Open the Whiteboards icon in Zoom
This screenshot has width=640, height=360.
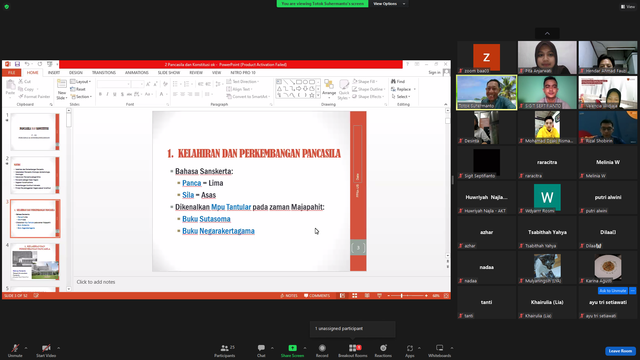[x=440, y=348]
